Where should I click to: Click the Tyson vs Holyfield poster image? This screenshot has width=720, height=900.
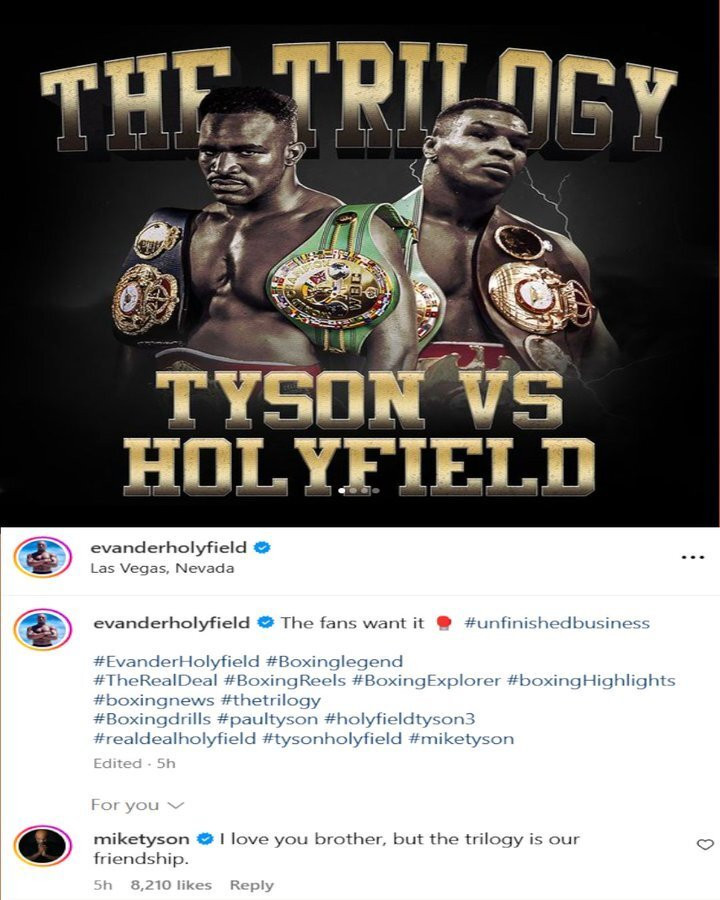(360, 263)
